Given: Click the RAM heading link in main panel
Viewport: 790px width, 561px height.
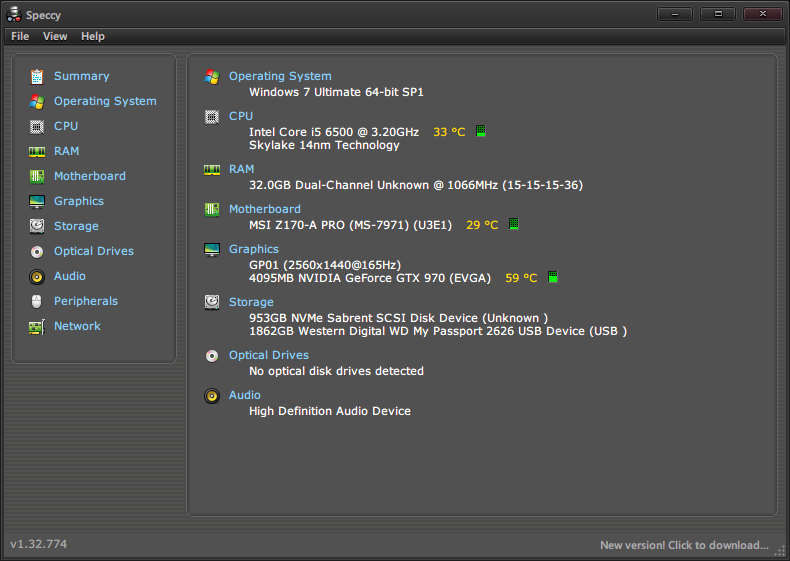Looking at the screenshot, I should [x=241, y=169].
